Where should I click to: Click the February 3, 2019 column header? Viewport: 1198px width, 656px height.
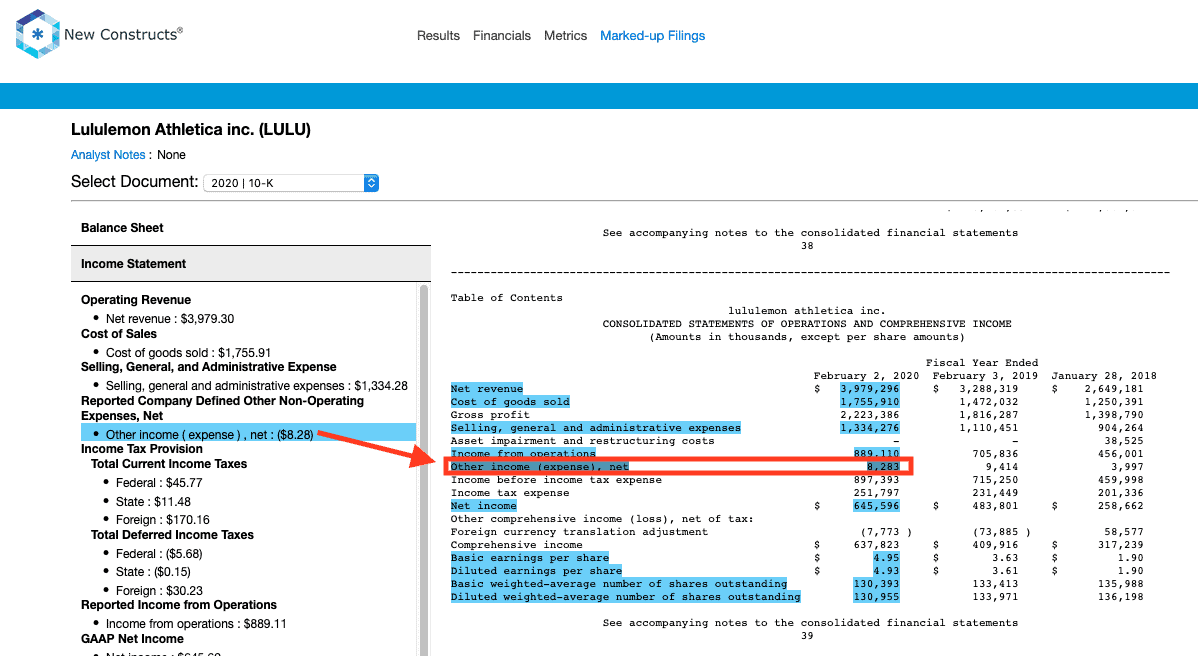[985, 376]
